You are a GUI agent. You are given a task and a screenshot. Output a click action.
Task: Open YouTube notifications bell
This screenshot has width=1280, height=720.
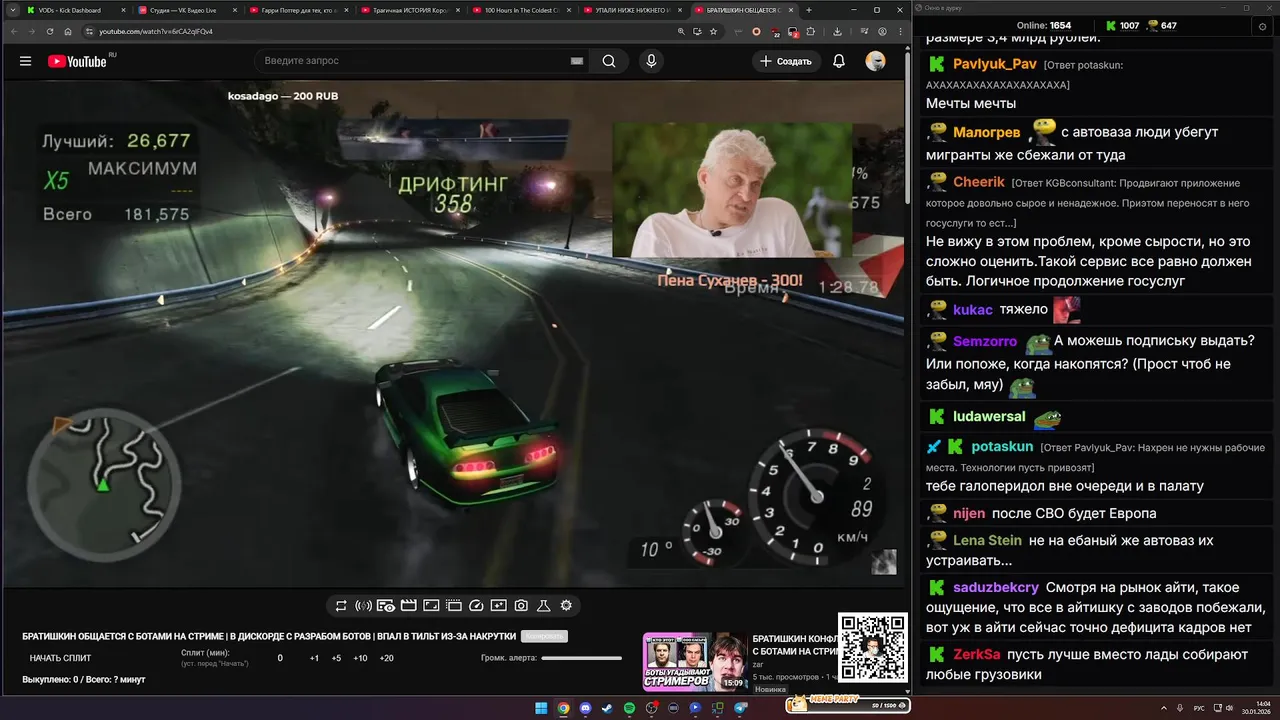click(839, 61)
